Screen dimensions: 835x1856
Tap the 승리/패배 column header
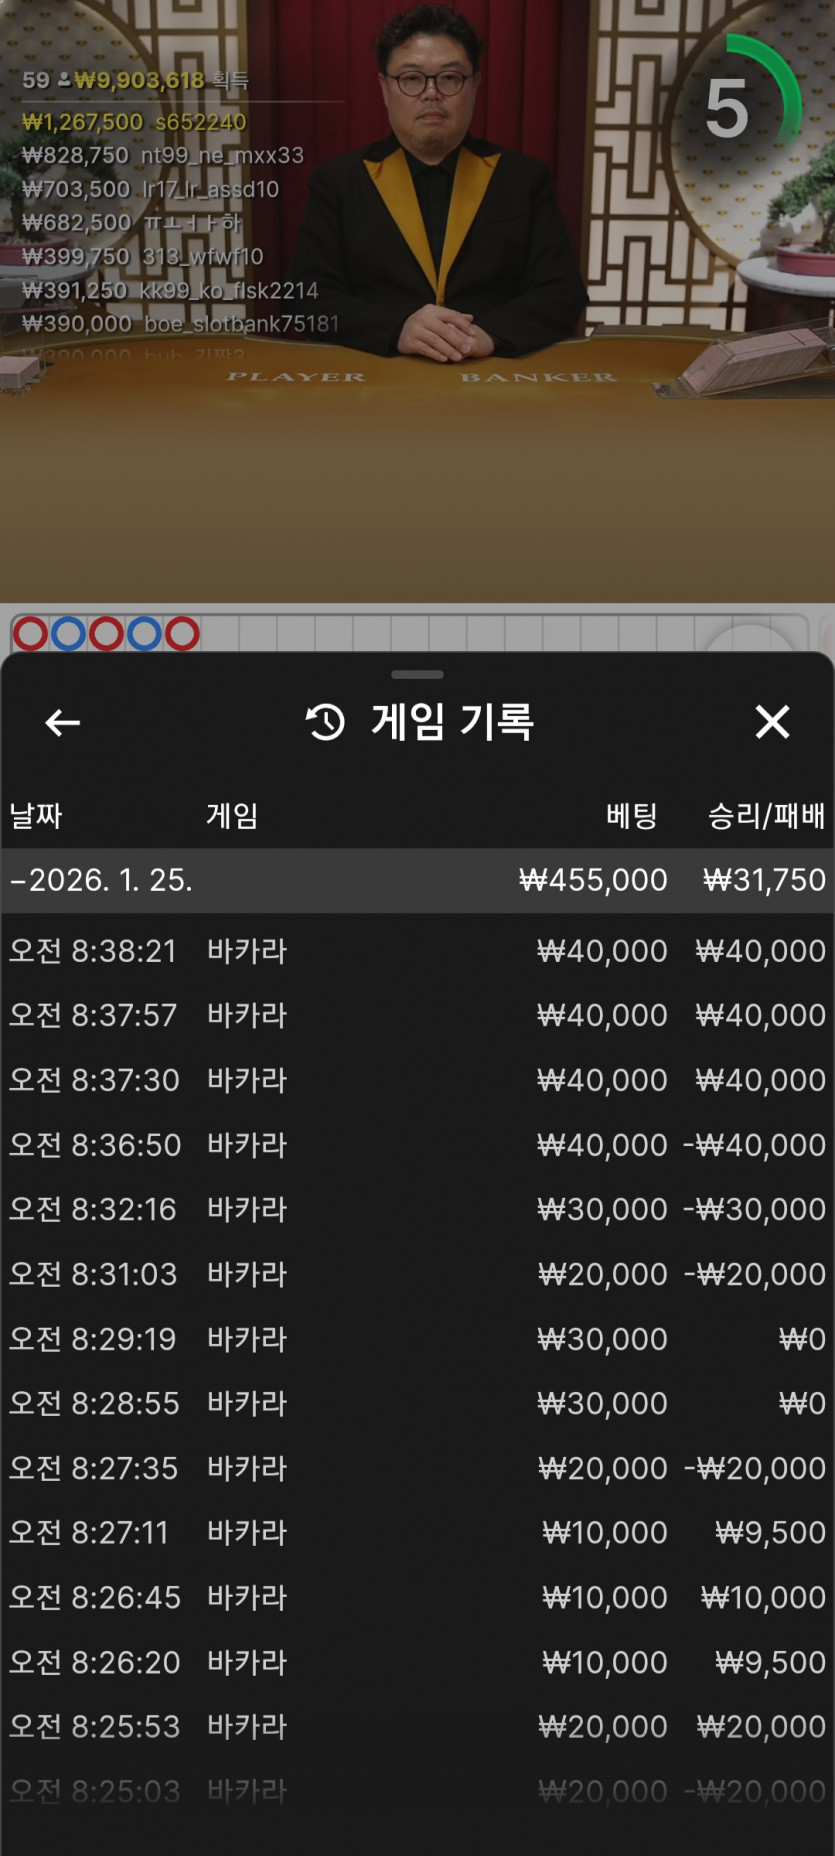click(766, 816)
